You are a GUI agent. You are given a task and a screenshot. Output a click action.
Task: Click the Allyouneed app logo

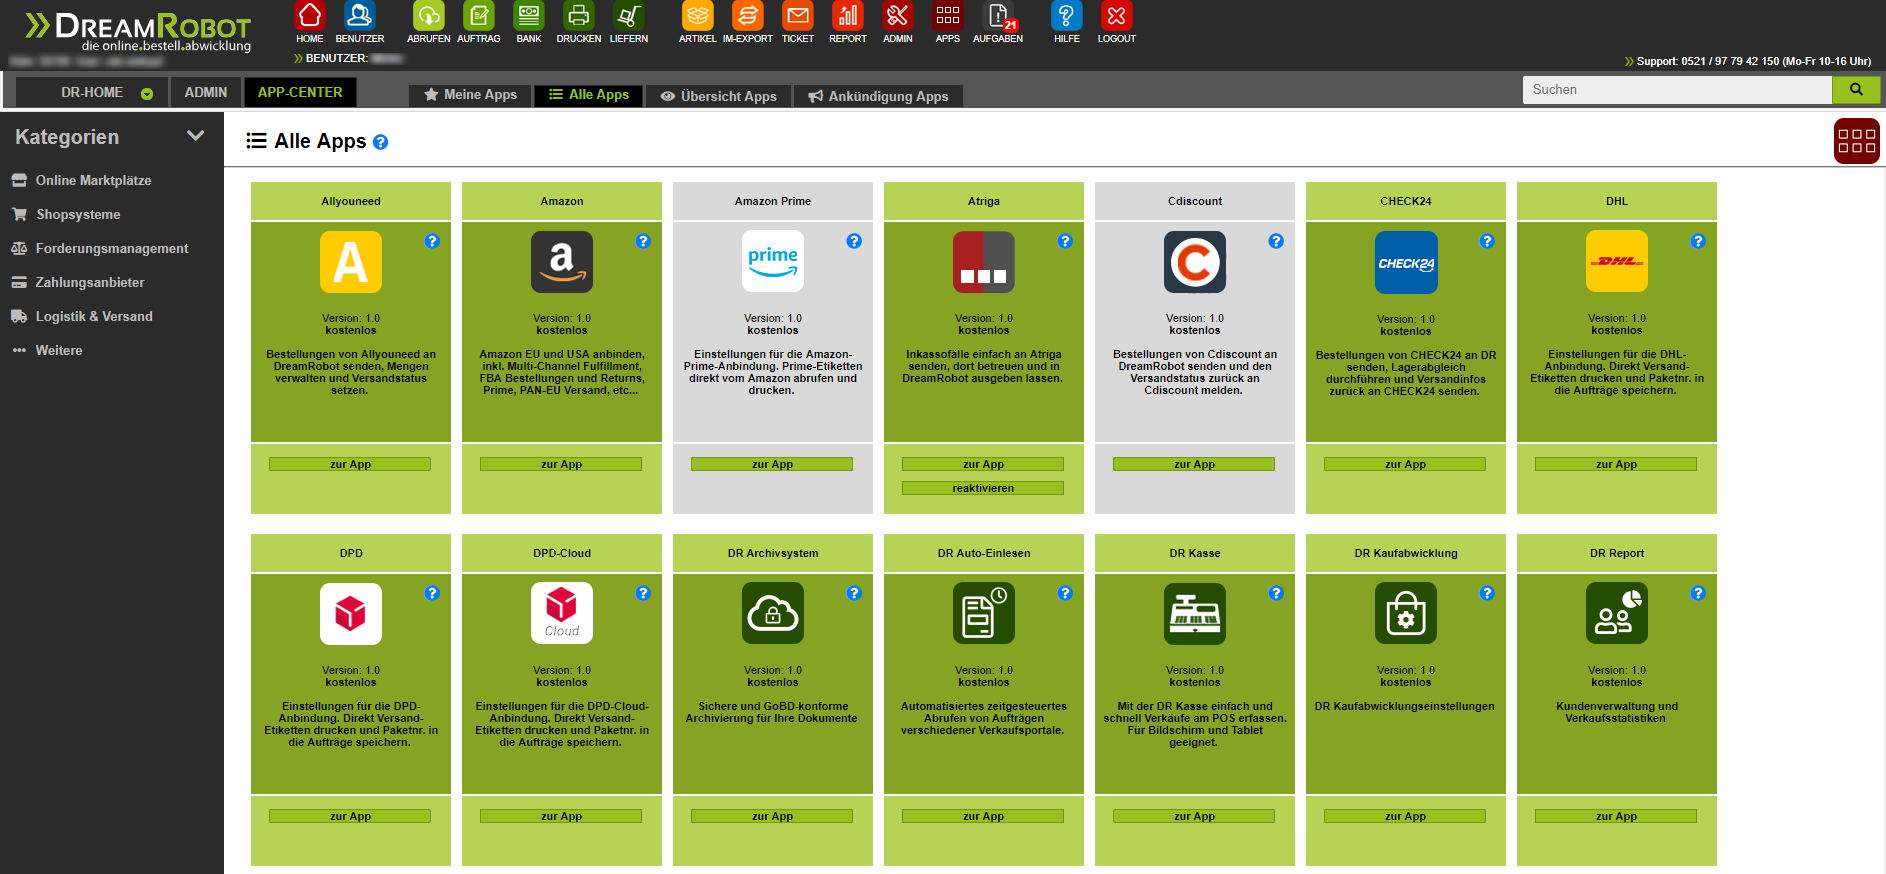coord(351,262)
